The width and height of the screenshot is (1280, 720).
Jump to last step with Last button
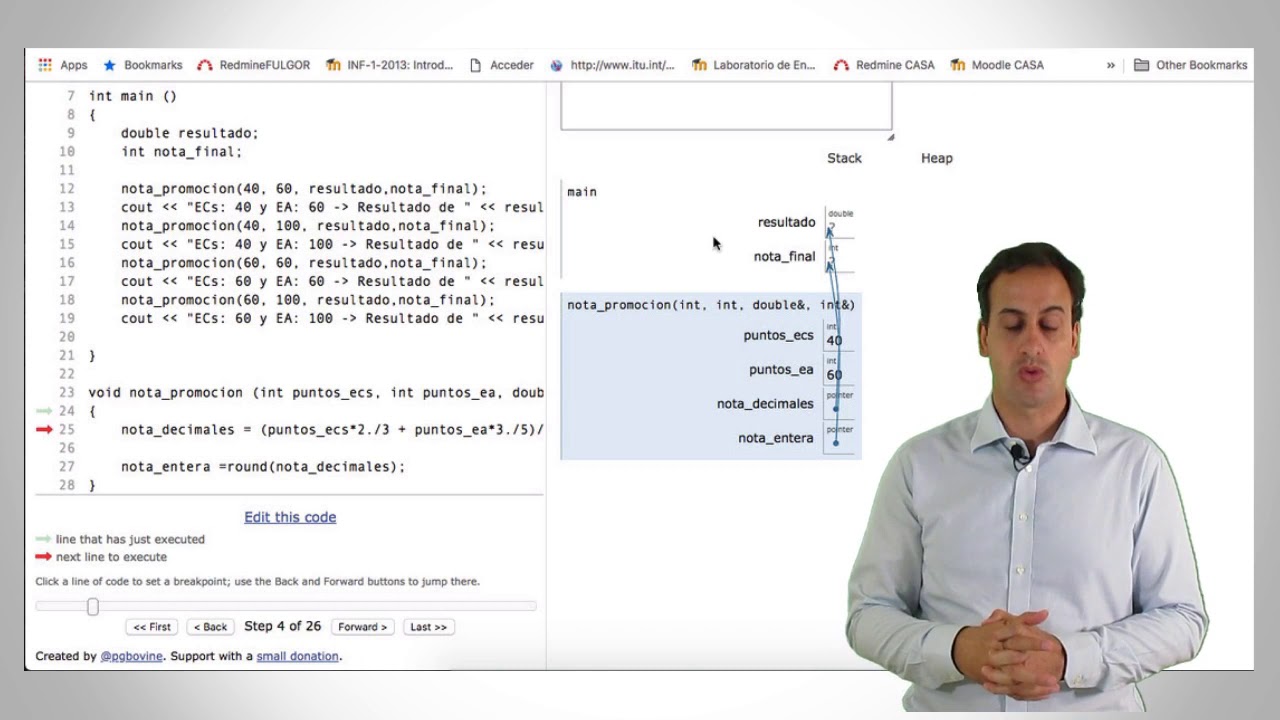click(428, 627)
